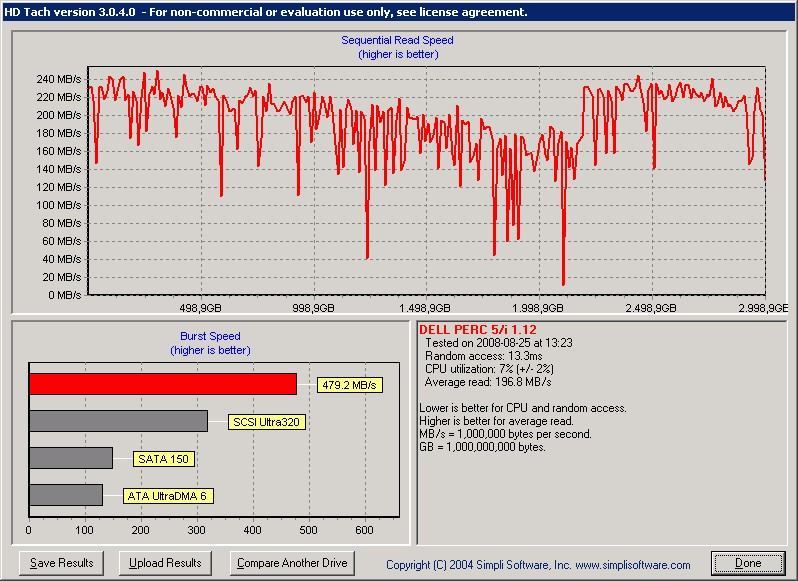The image size is (798, 581).
Task: Click the Sequential Read Speed title
Action: [397, 40]
